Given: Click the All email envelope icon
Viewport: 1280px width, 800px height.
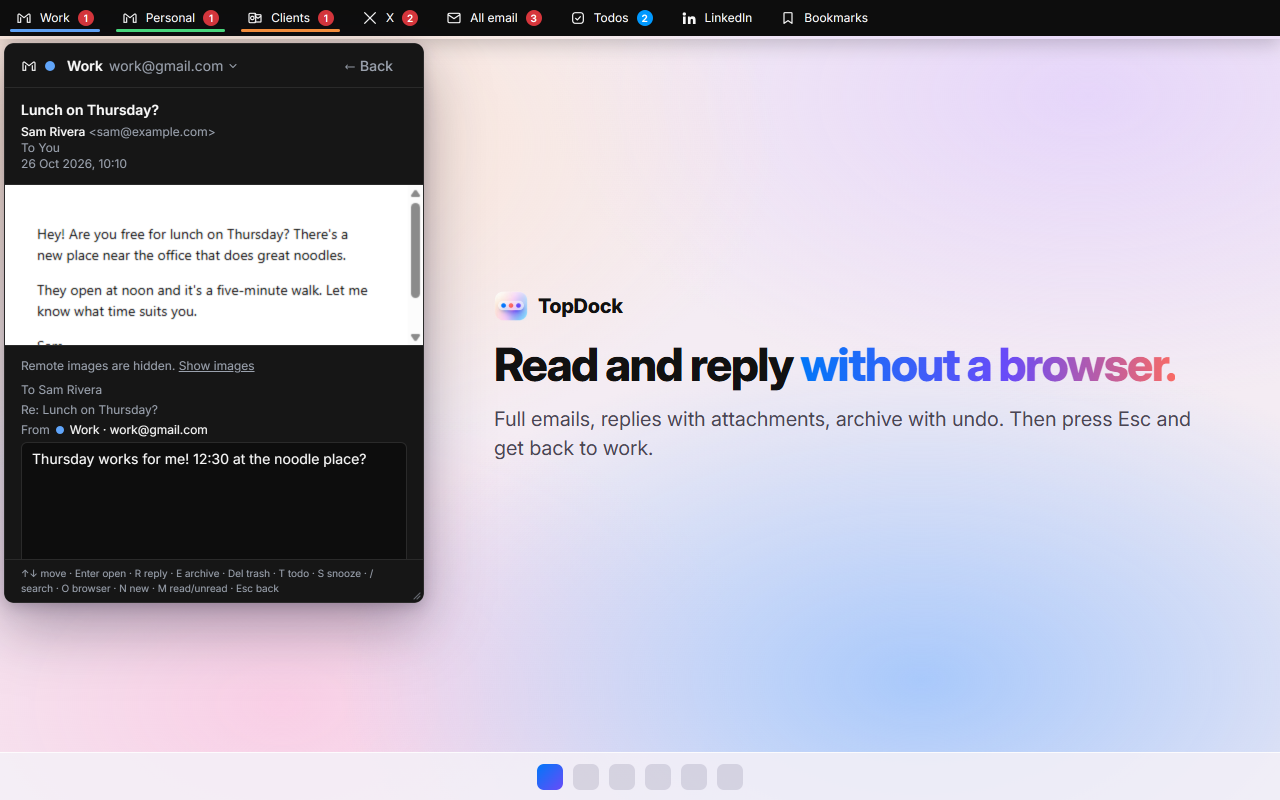Looking at the screenshot, I should pyautogui.click(x=454, y=18).
